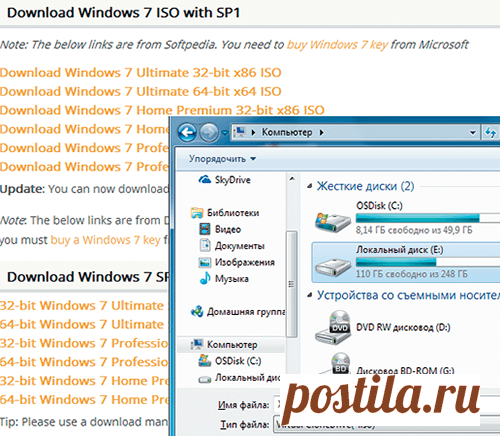This screenshot has height=436, width=500.
Task: Click the scroll up arrow of navigation pane
Action: tap(292, 179)
